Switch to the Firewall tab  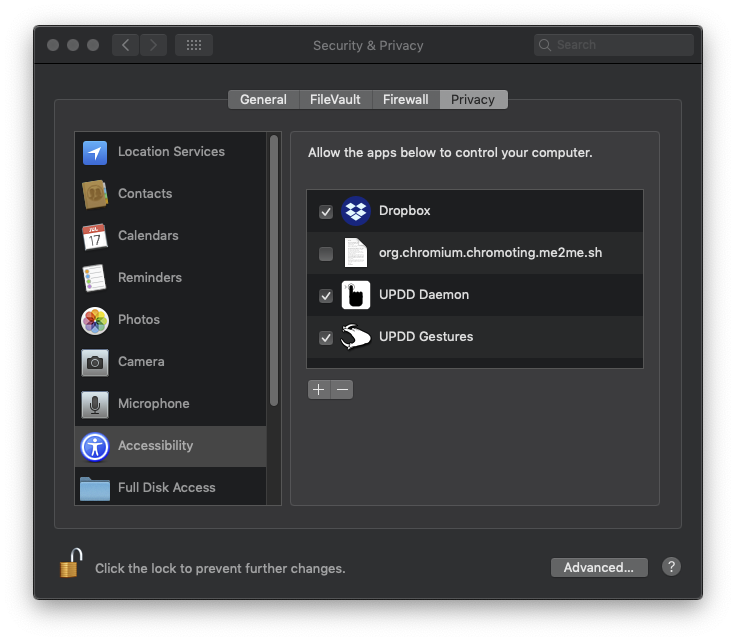tap(406, 99)
